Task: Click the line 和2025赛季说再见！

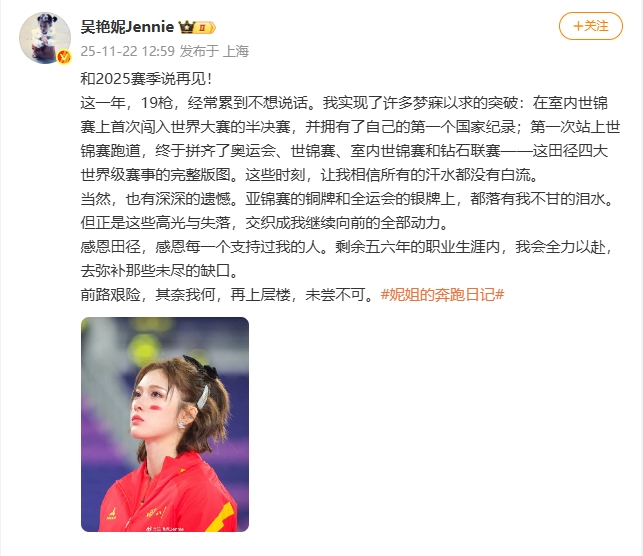Action: coord(146,78)
